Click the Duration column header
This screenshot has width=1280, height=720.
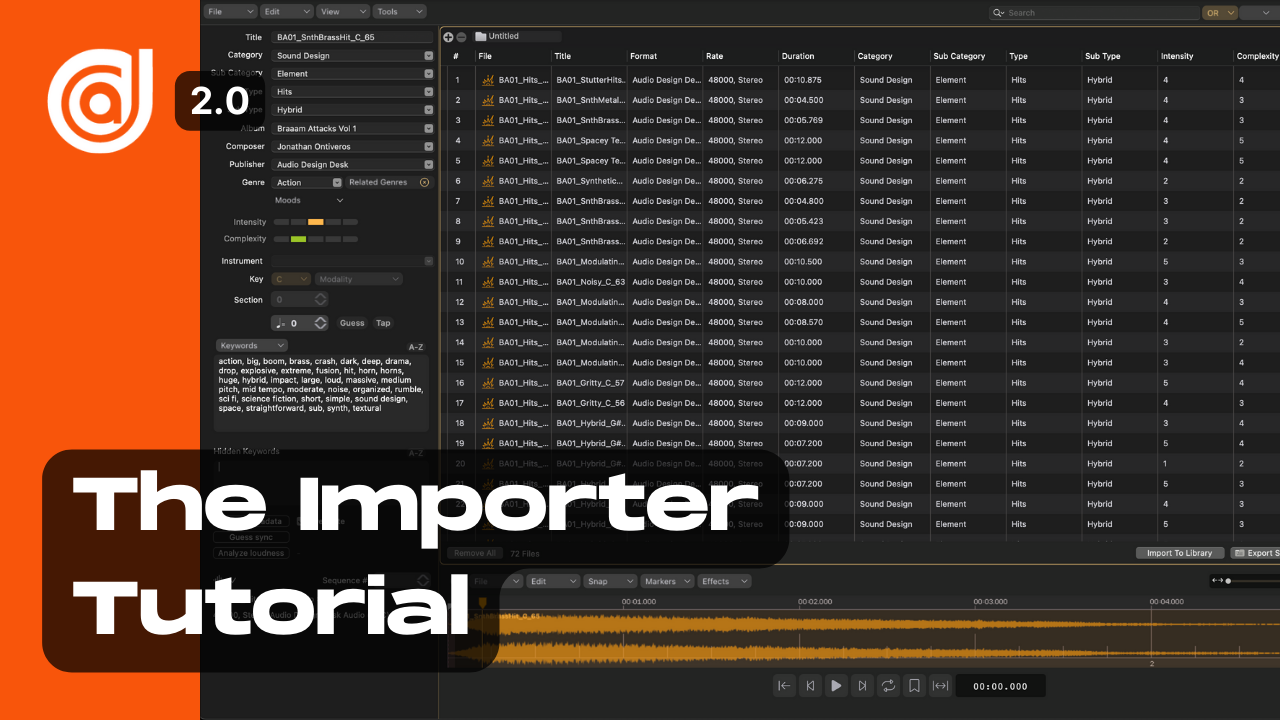tap(798, 56)
